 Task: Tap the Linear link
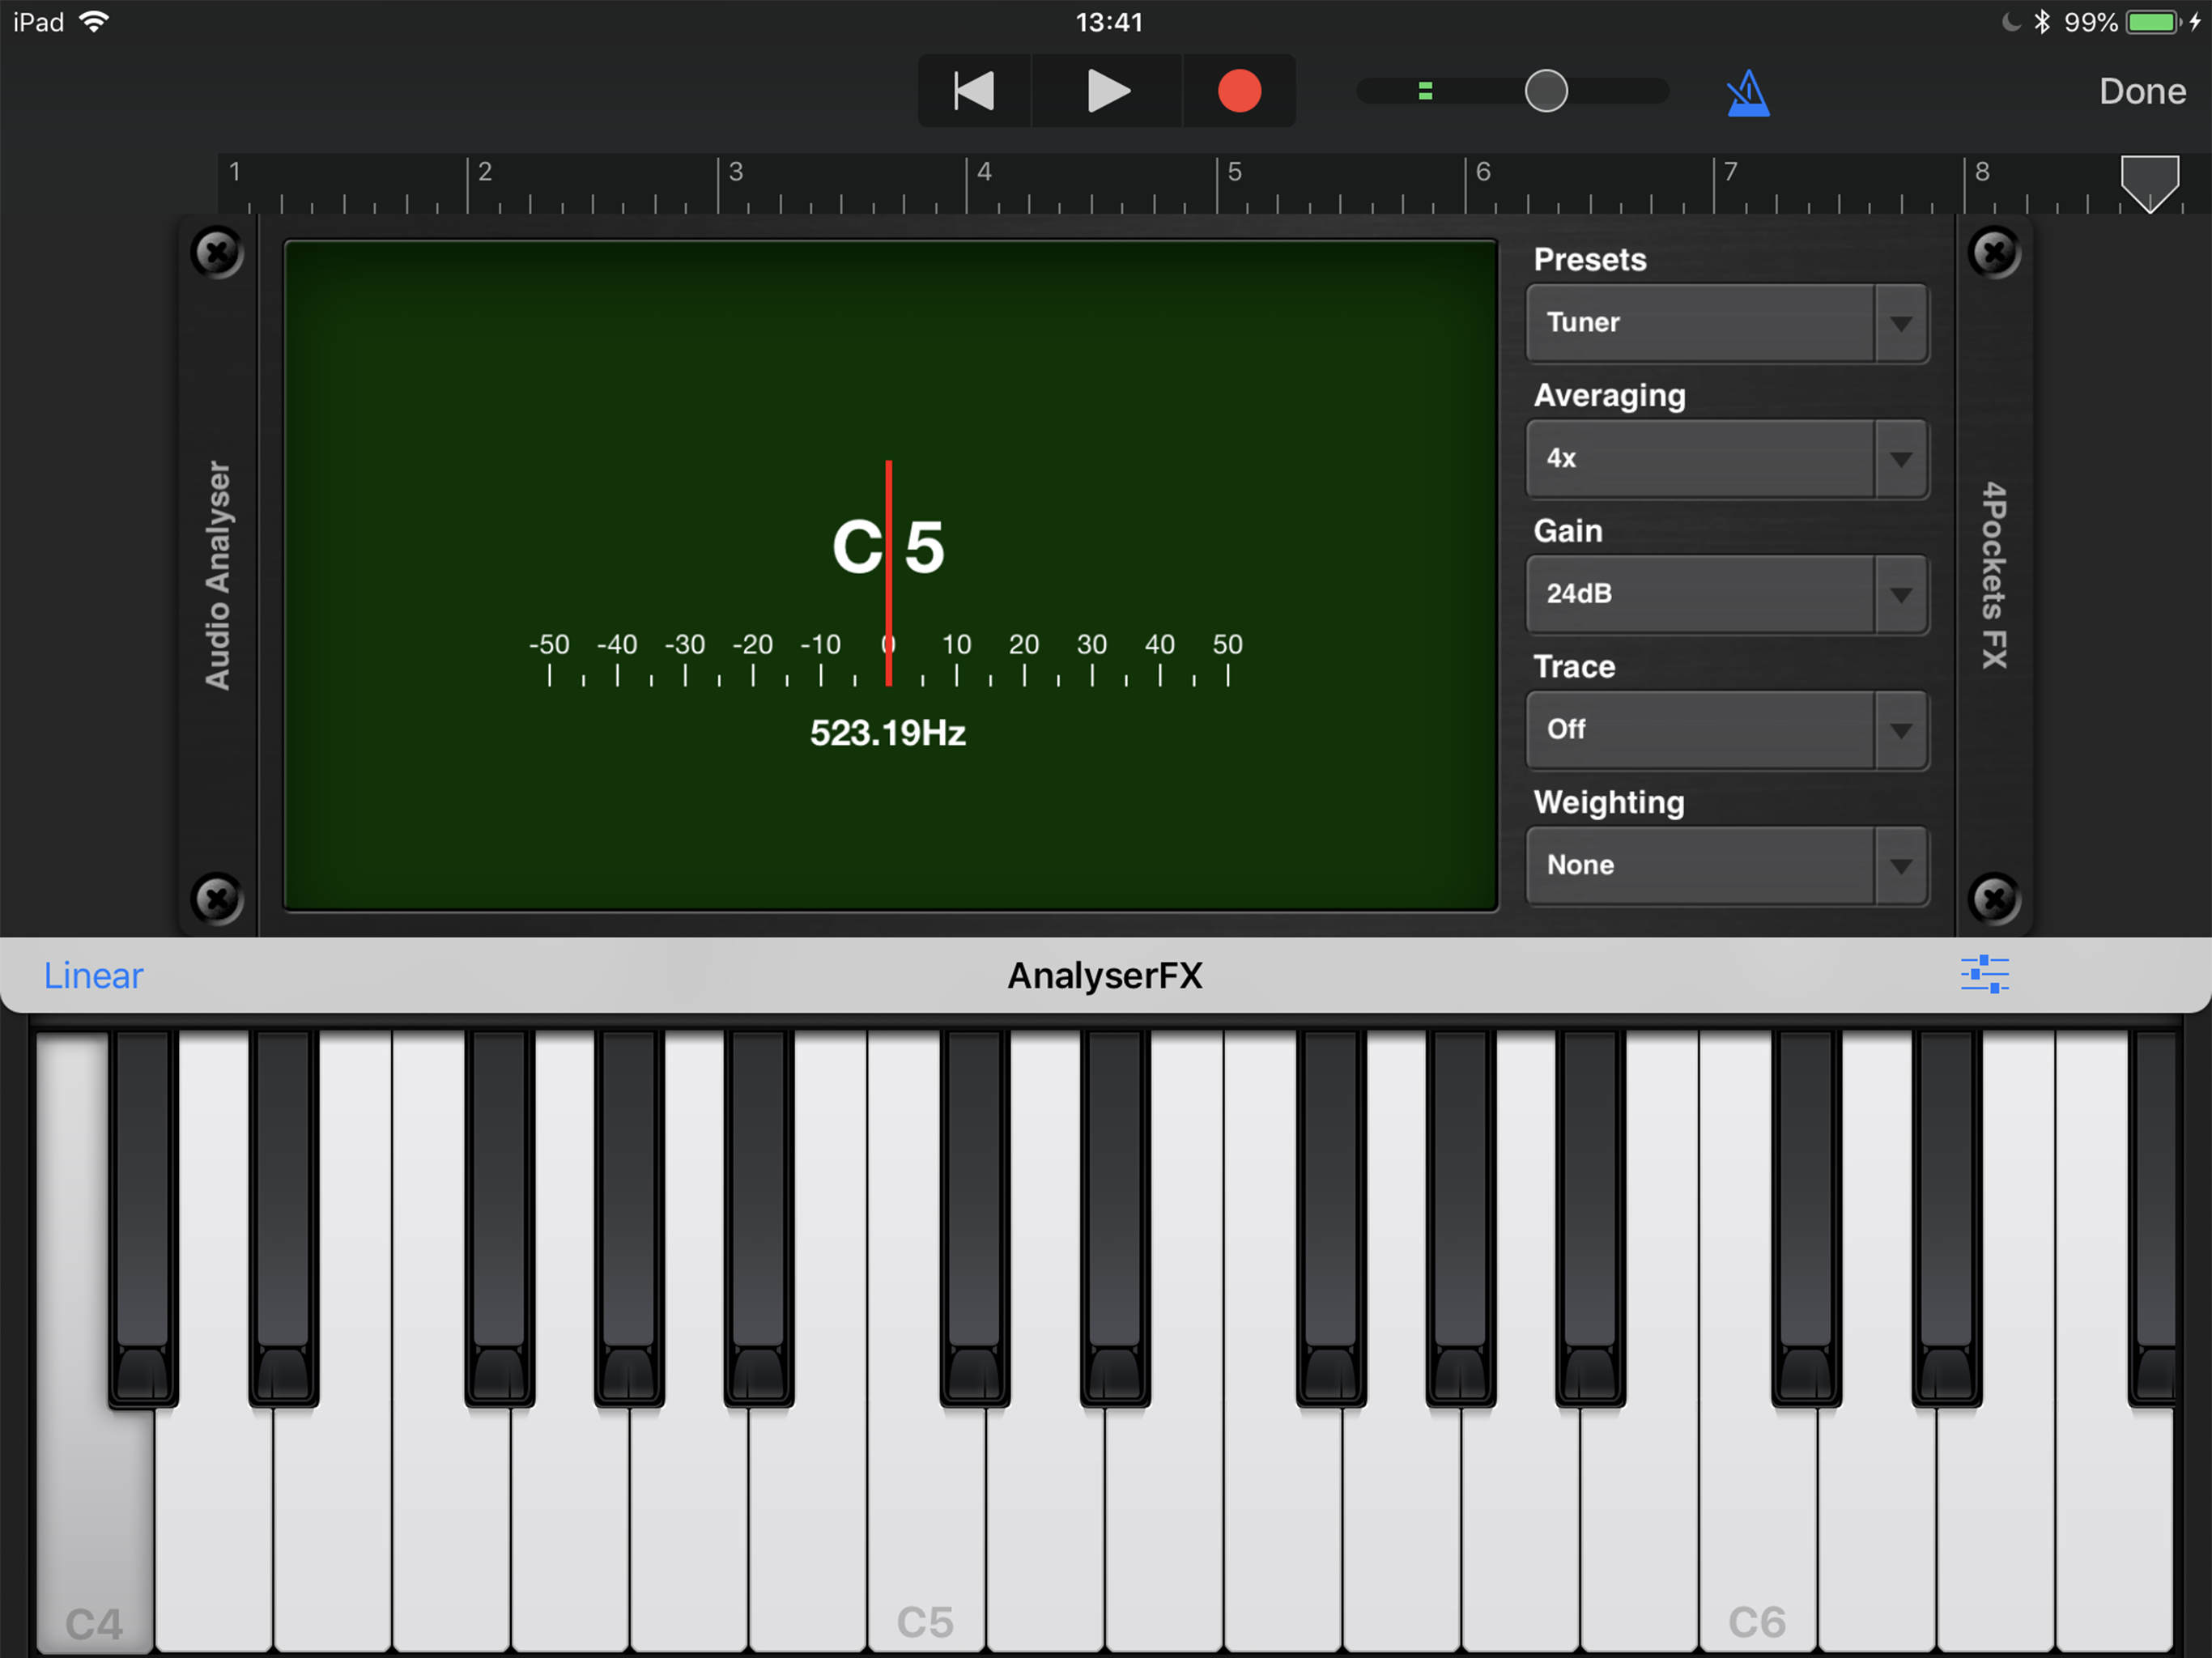point(93,975)
